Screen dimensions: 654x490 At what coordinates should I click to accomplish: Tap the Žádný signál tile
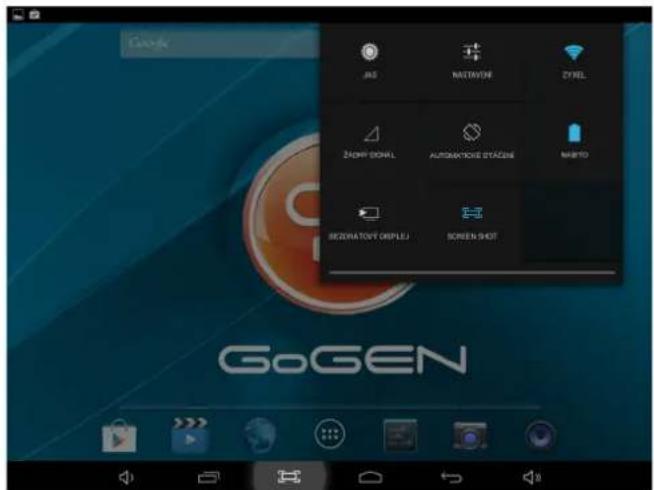pyautogui.click(x=370, y=142)
